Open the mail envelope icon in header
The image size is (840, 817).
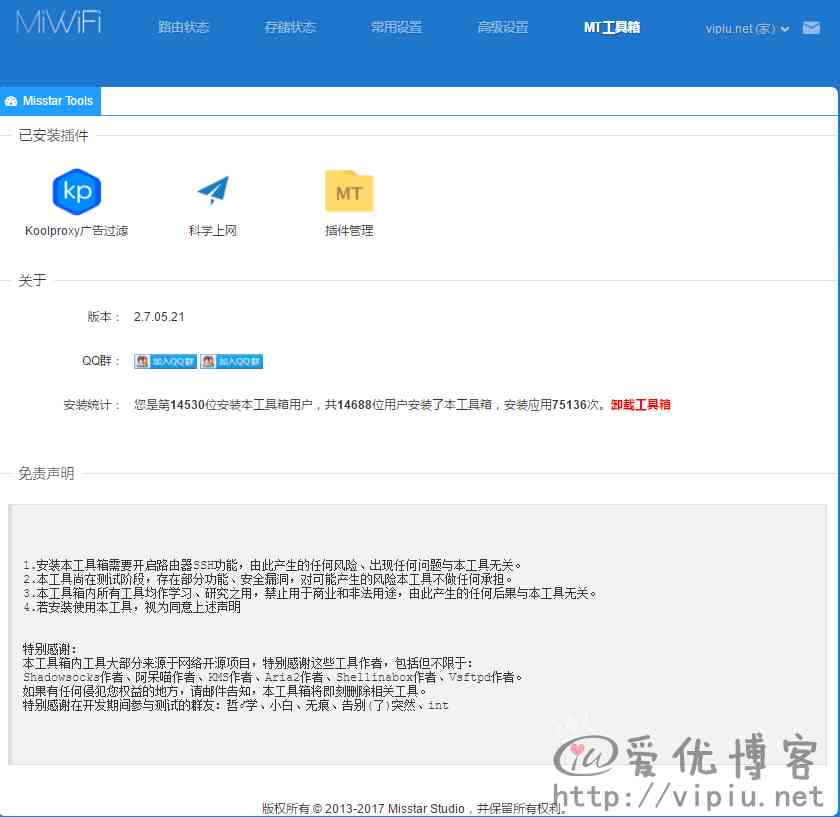(811, 28)
